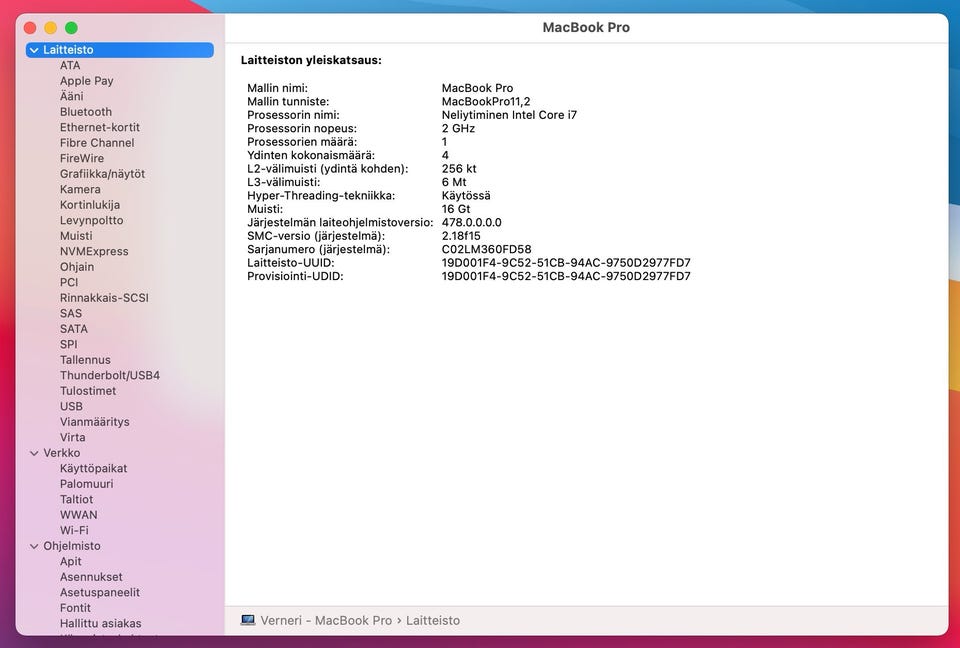Click Verneri - MacBook Pro in path bar
This screenshot has width=960, height=648.
tap(326, 620)
